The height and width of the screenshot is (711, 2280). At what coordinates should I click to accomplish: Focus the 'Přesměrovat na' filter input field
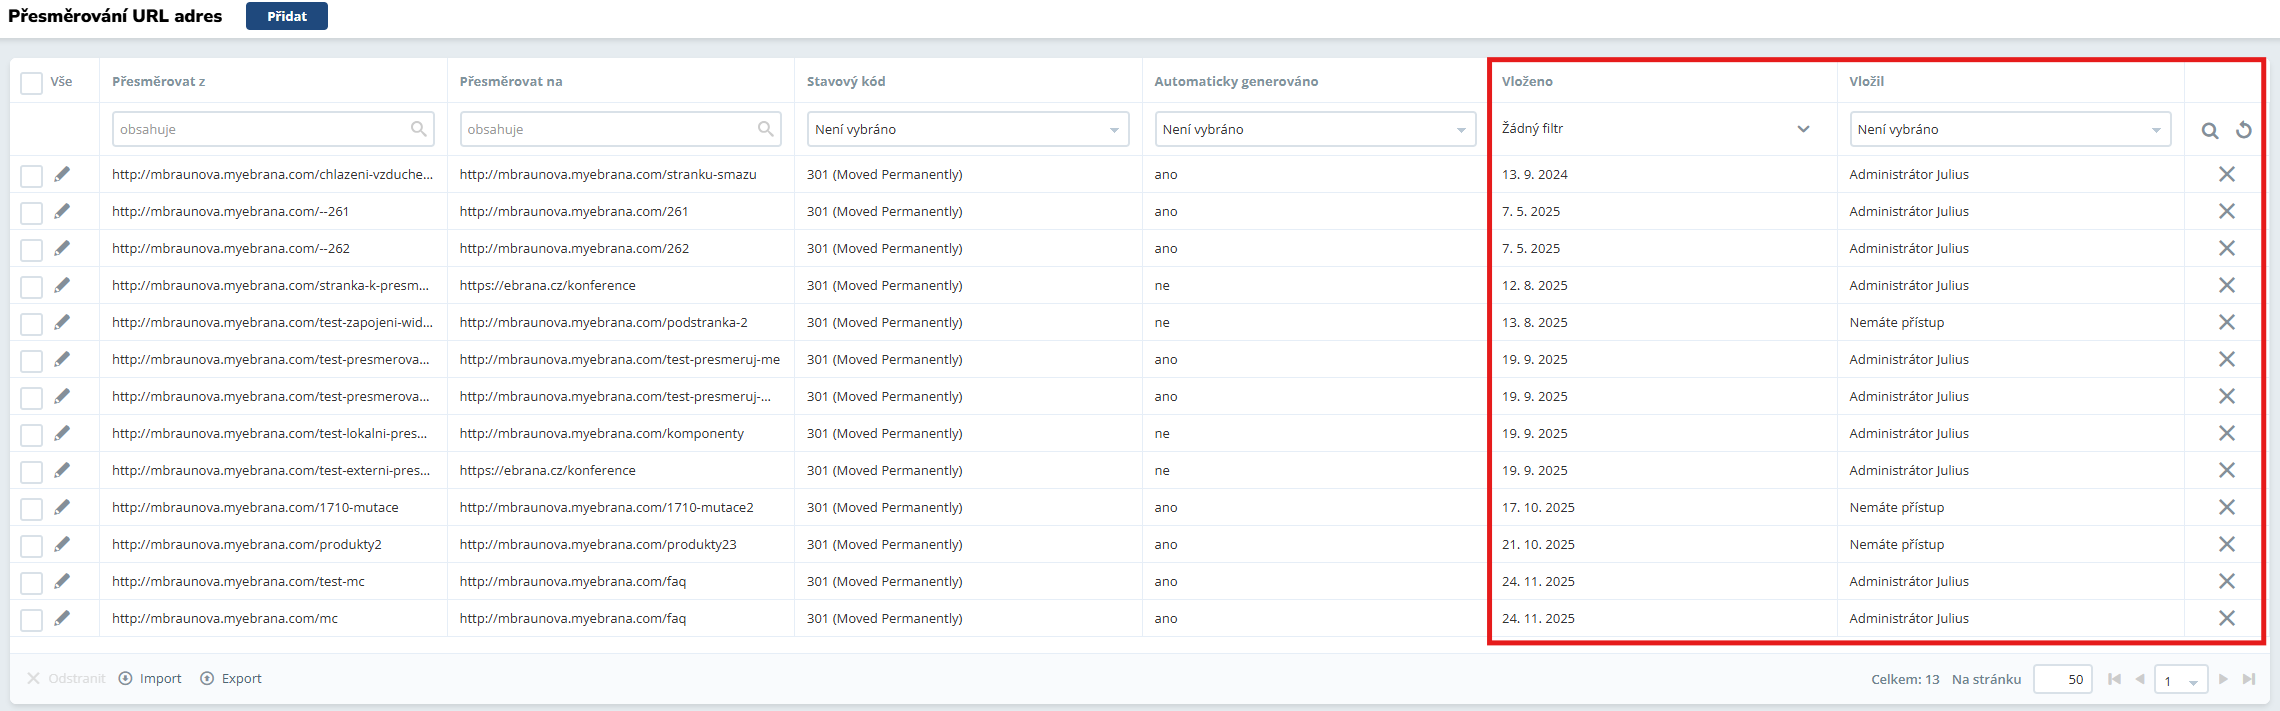pos(606,129)
